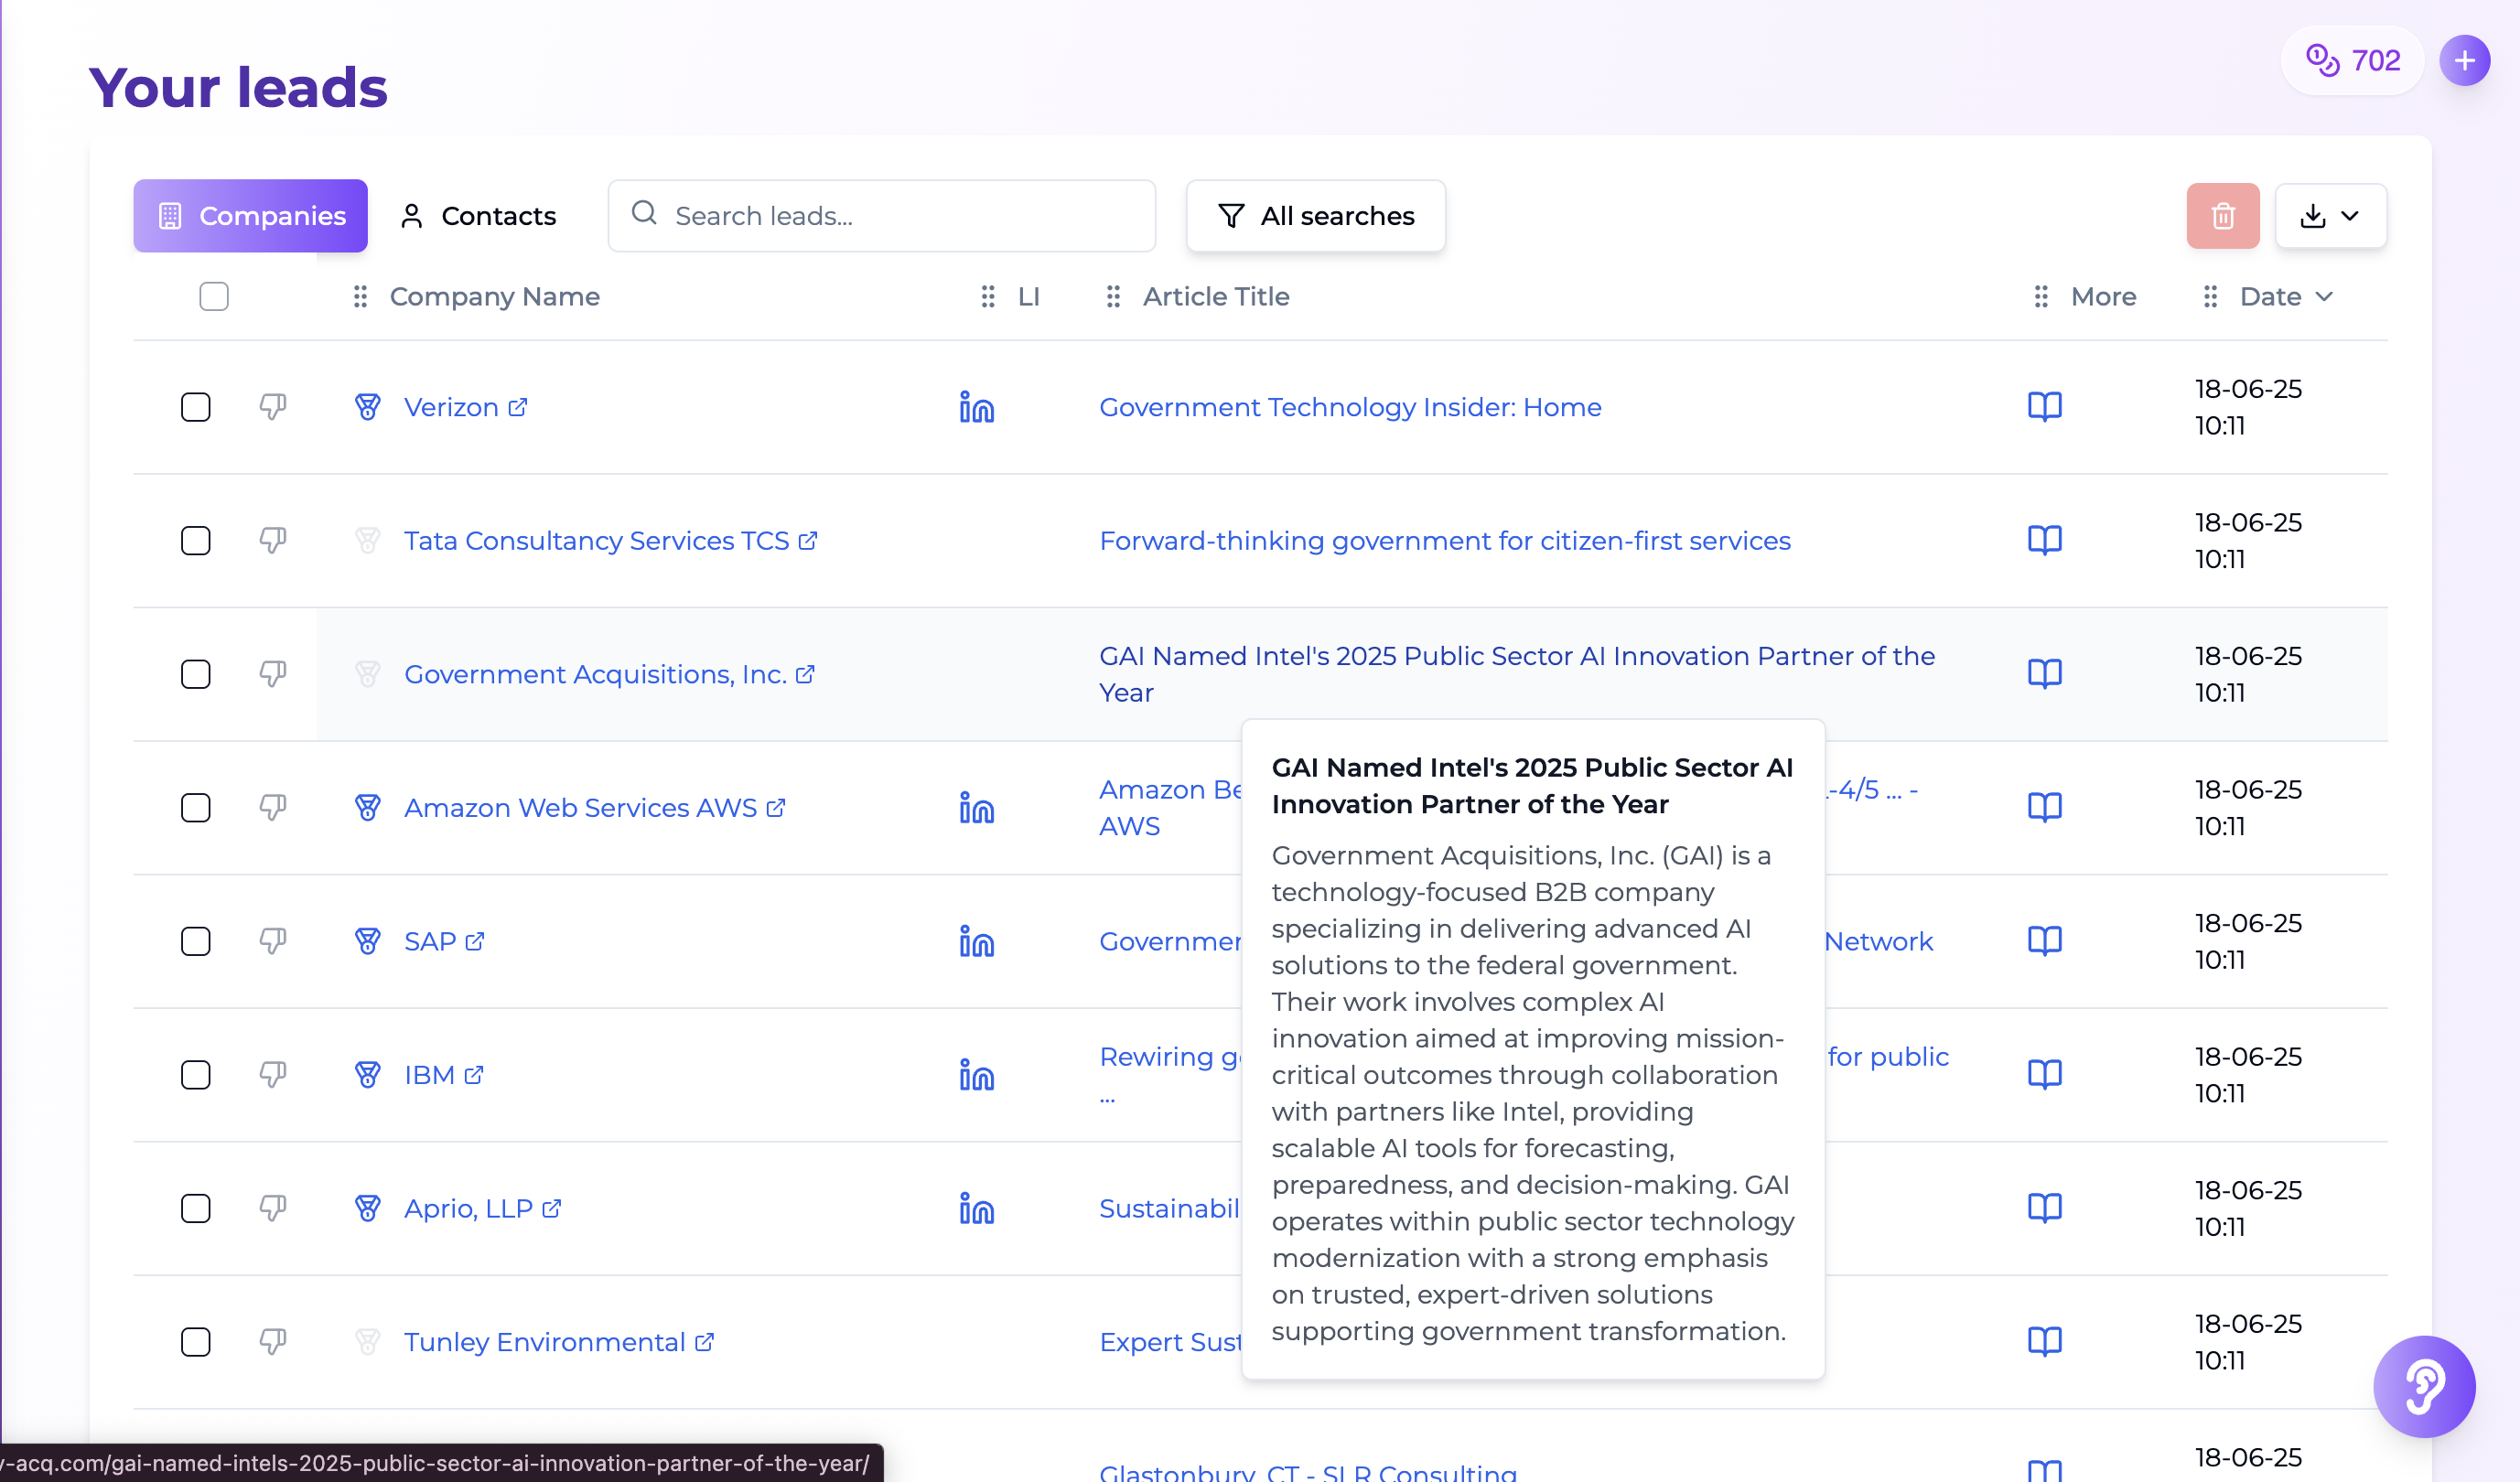Click the Article Title column drag handle
The image size is (2520, 1482).
pos(1113,297)
